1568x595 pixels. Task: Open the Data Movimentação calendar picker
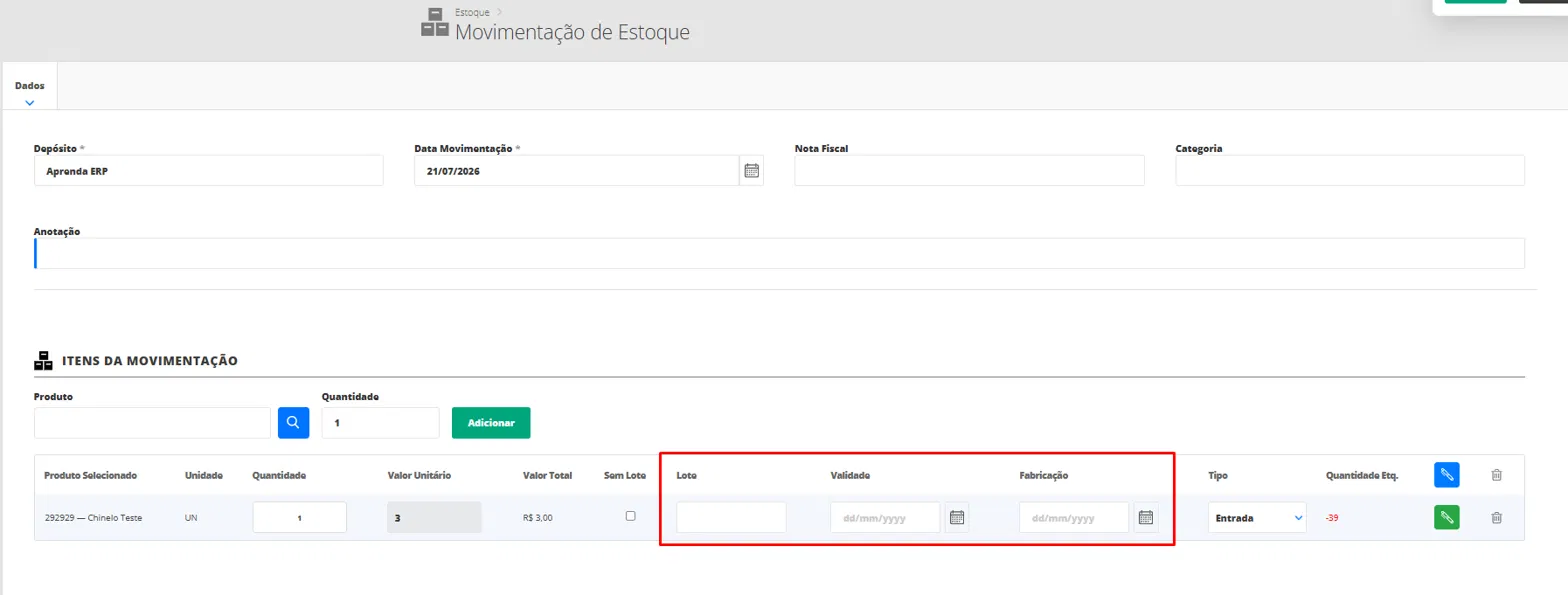[x=752, y=171]
